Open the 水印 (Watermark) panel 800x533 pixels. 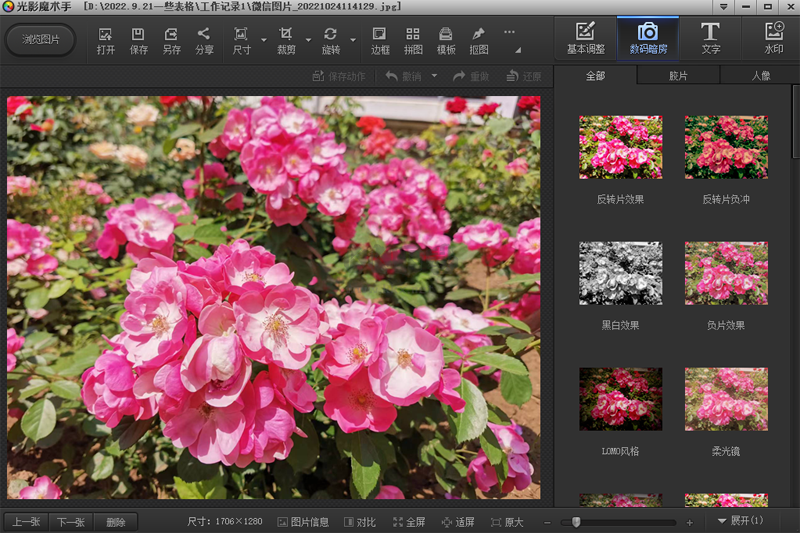click(773, 38)
